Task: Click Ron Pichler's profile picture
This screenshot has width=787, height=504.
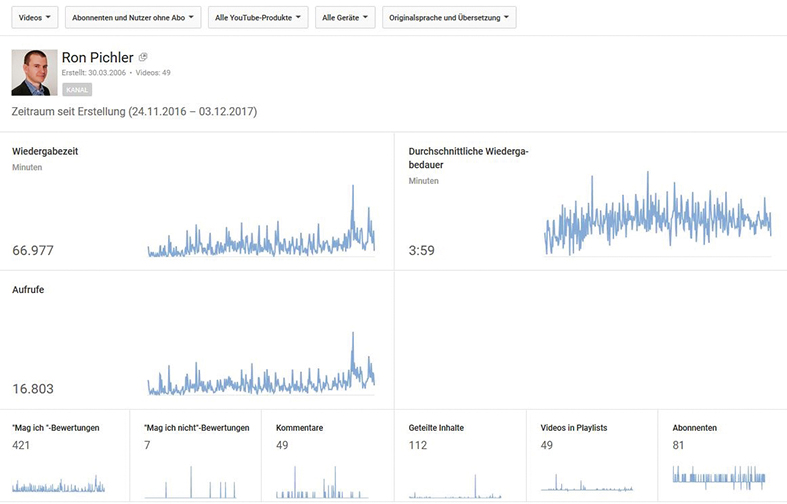Action: click(x=33, y=72)
